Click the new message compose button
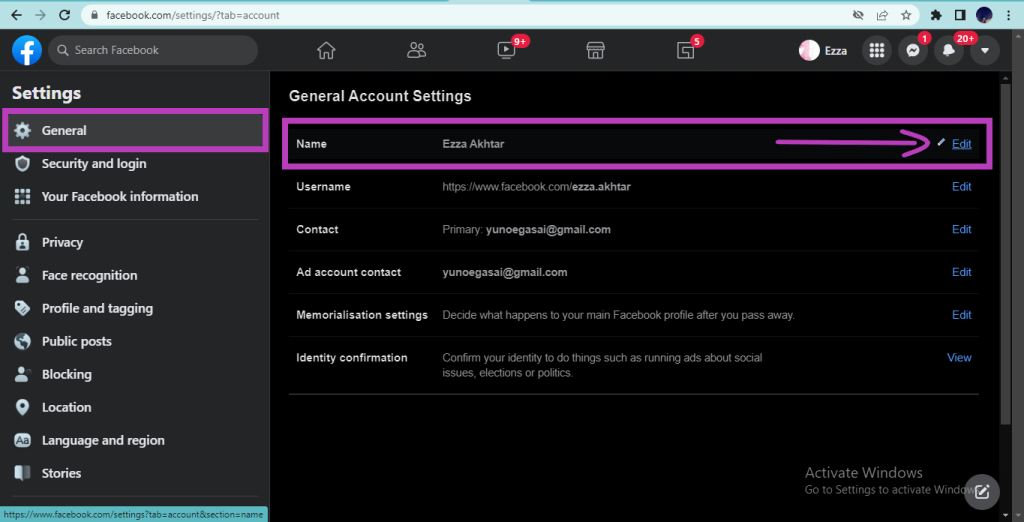The width and height of the screenshot is (1024, 522). tap(982, 491)
